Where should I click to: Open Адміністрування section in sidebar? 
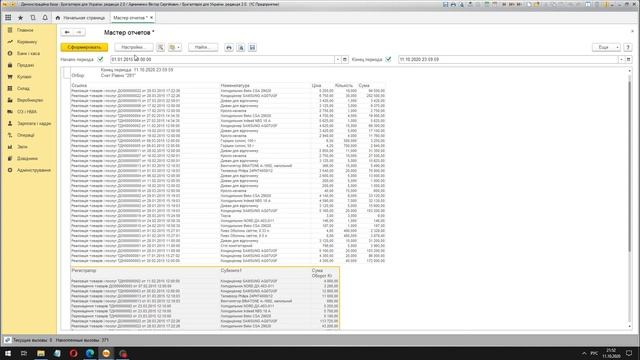pyautogui.click(x=34, y=170)
